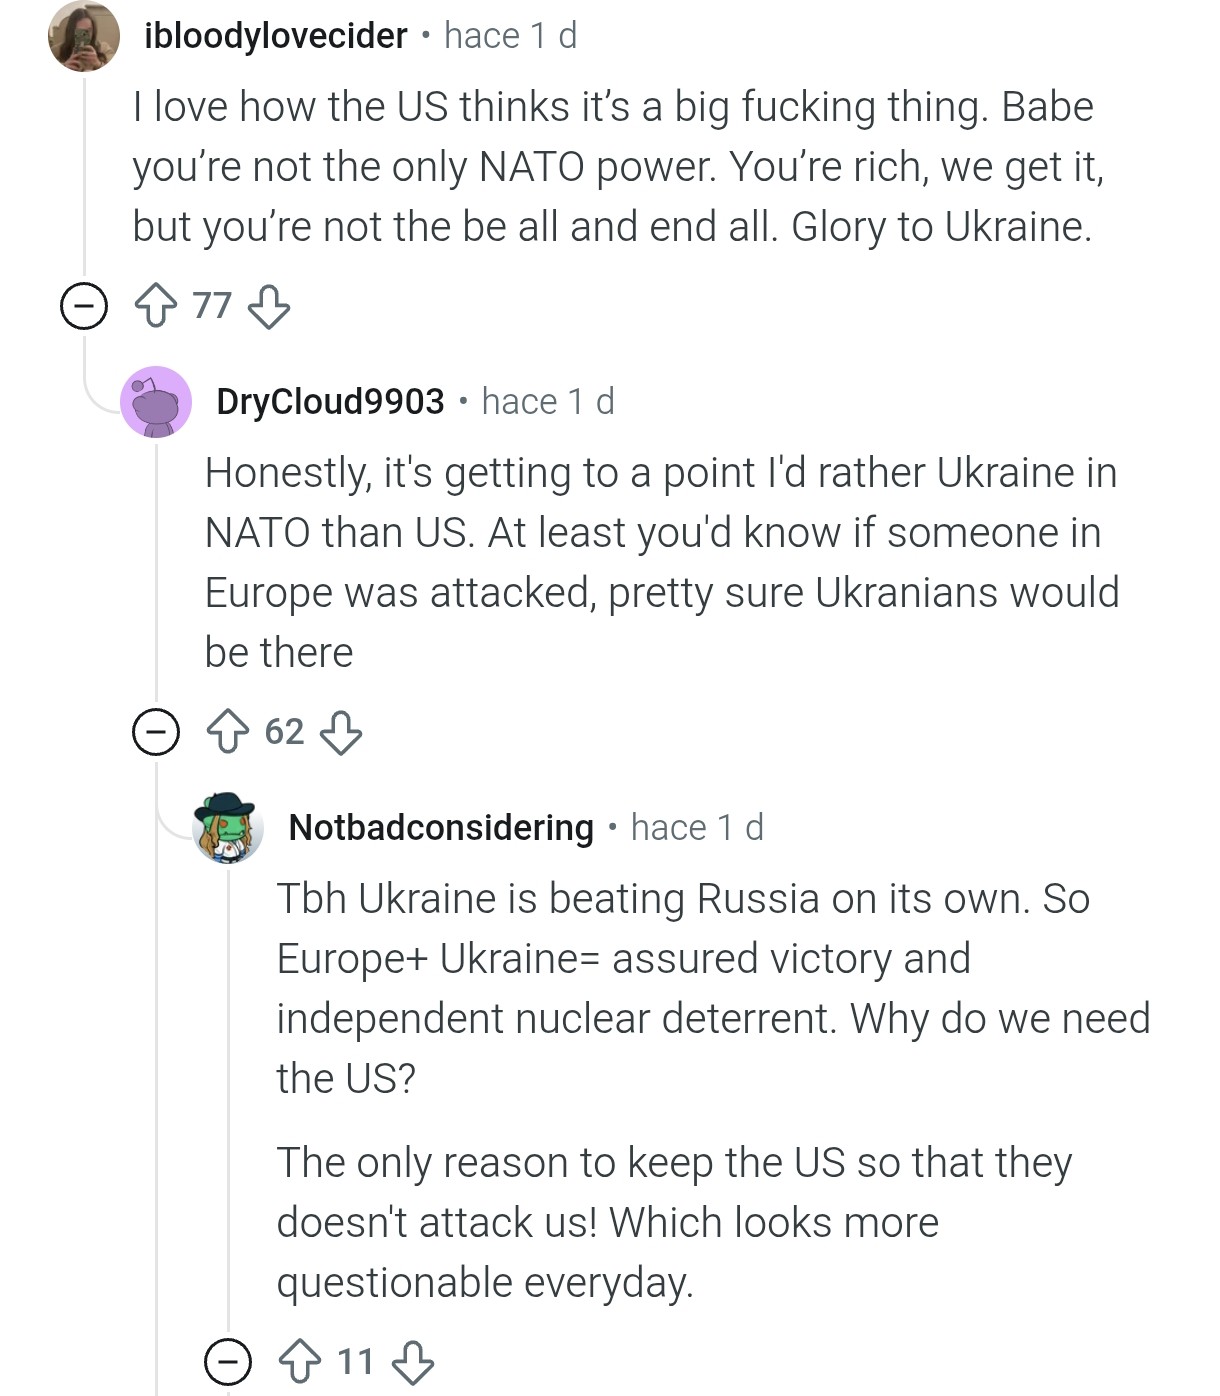Collapse ibloodylovecider's comment thread

click(x=84, y=306)
